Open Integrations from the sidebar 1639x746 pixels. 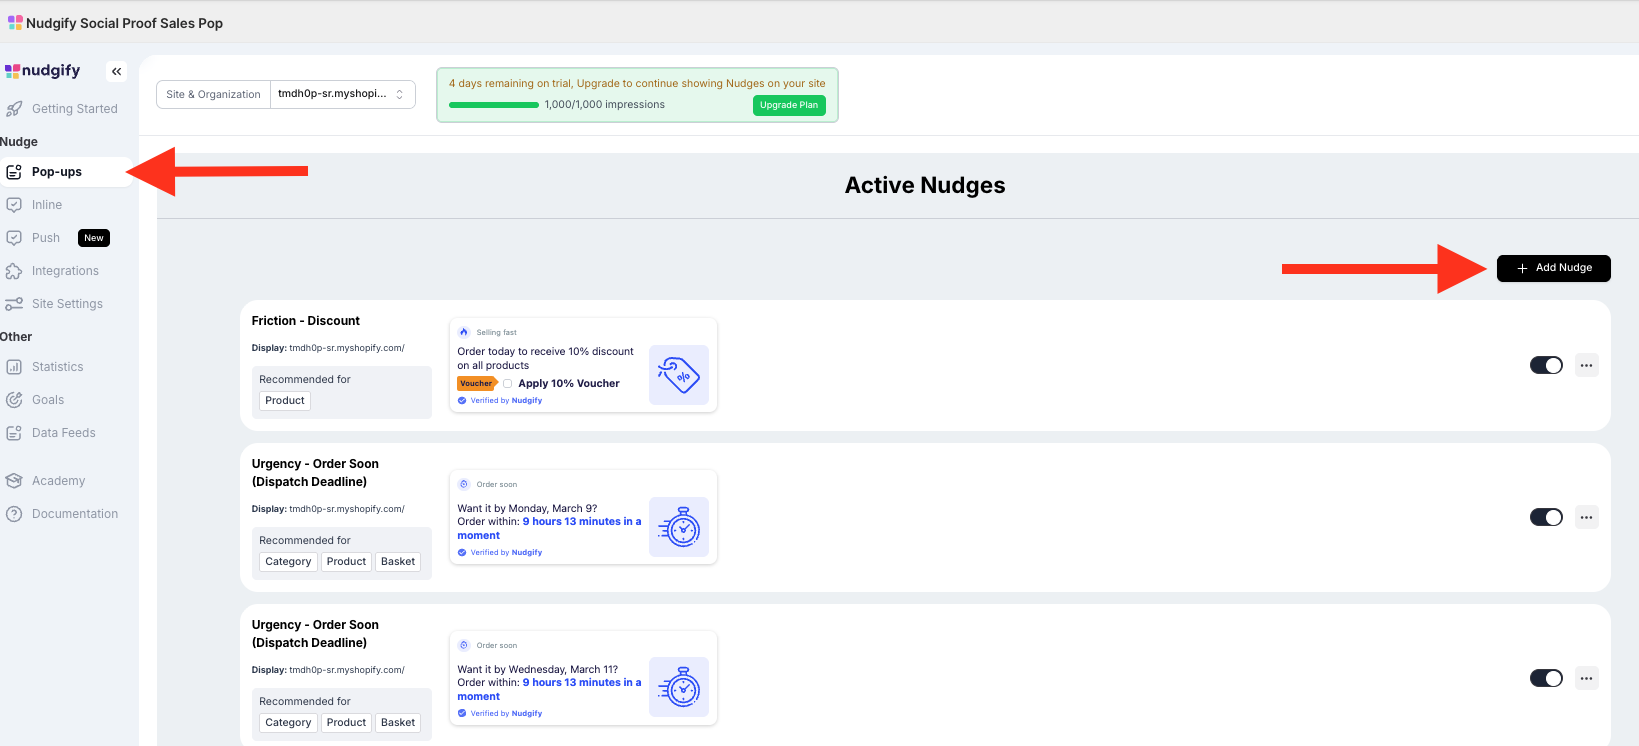[66, 271]
